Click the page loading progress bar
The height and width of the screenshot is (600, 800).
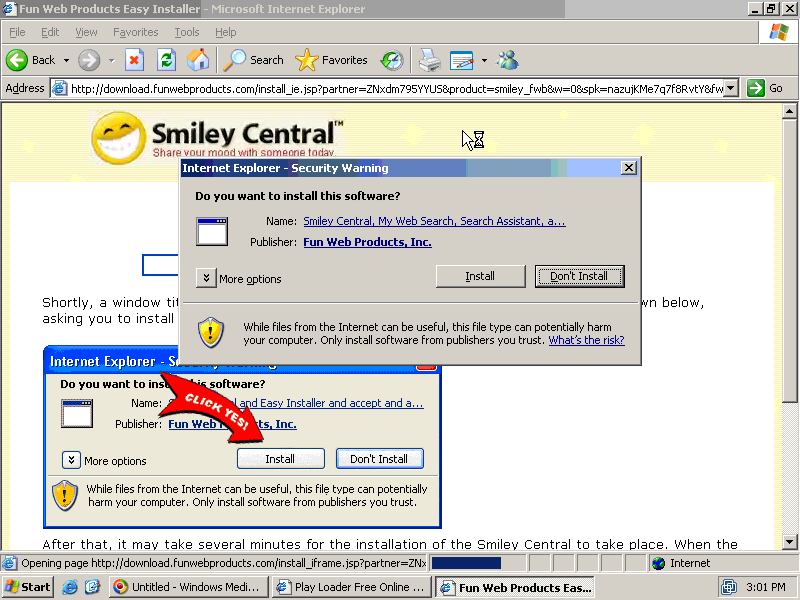[478, 563]
